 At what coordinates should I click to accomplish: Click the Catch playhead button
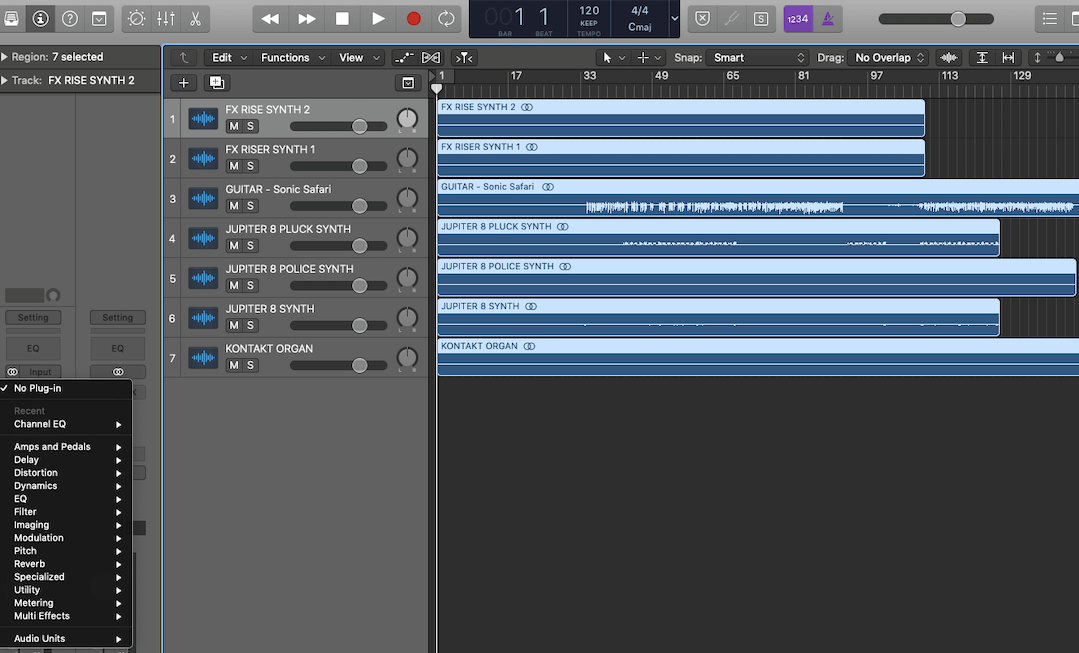[x=464, y=58]
